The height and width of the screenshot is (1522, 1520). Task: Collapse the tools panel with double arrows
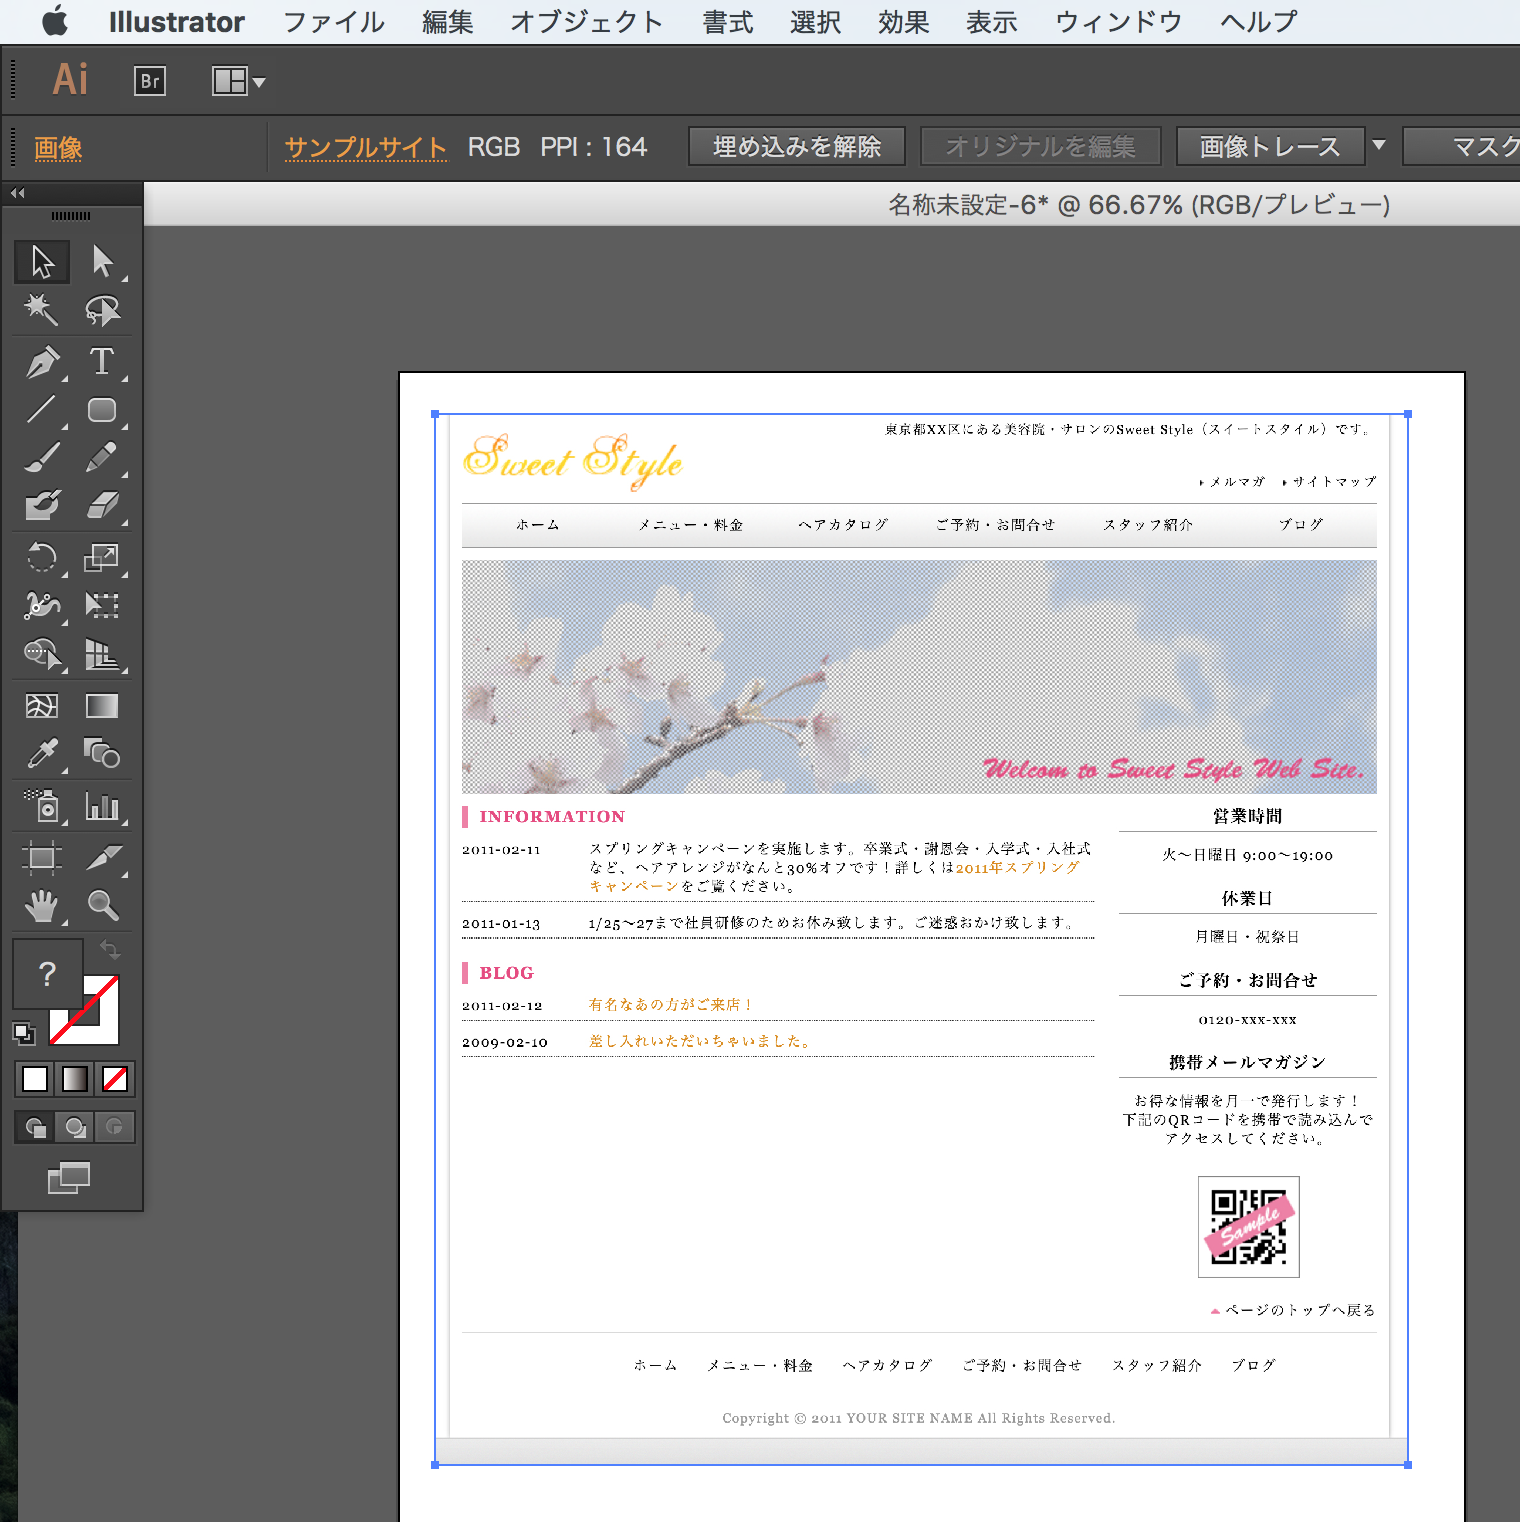click(x=18, y=193)
